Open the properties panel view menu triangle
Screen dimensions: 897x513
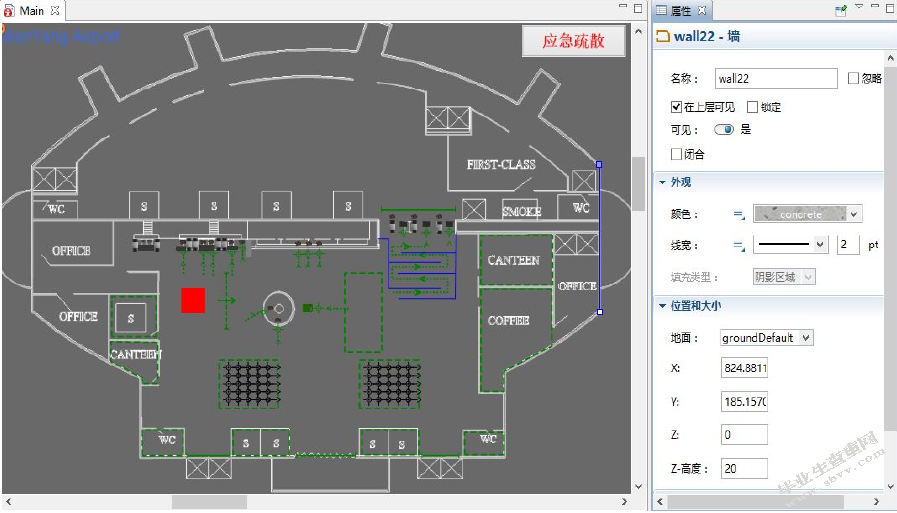coord(859,7)
